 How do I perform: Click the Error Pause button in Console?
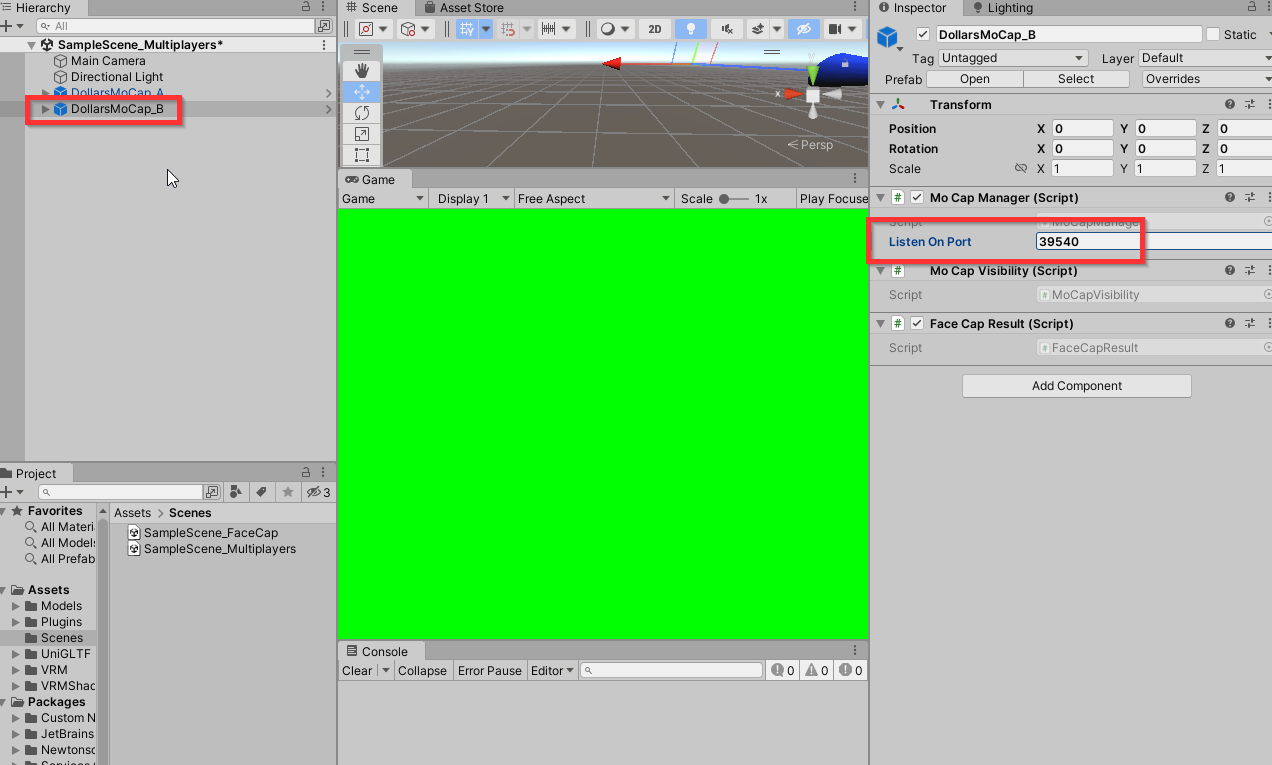coord(489,671)
